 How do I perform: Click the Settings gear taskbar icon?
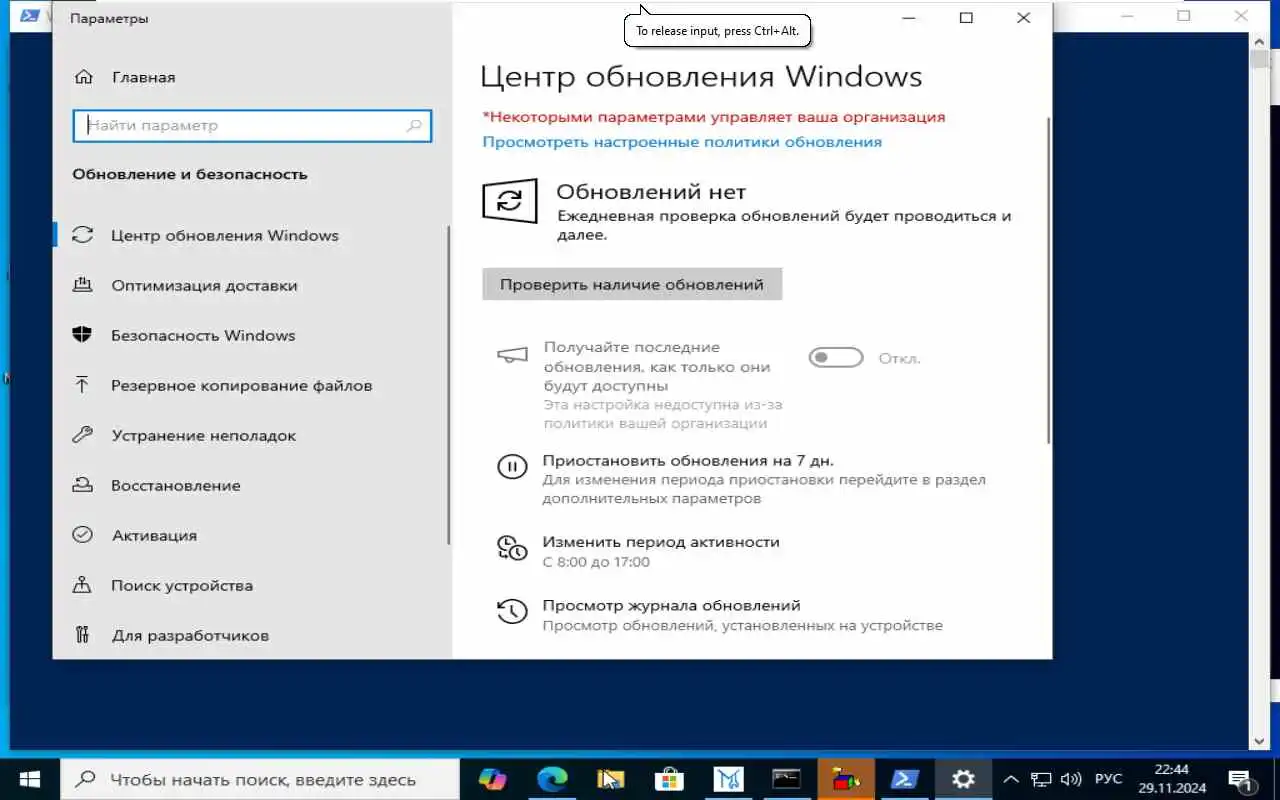coord(963,779)
